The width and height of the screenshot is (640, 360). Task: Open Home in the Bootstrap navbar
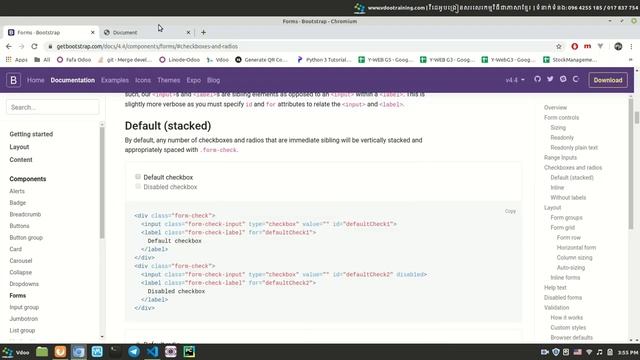[36, 80]
